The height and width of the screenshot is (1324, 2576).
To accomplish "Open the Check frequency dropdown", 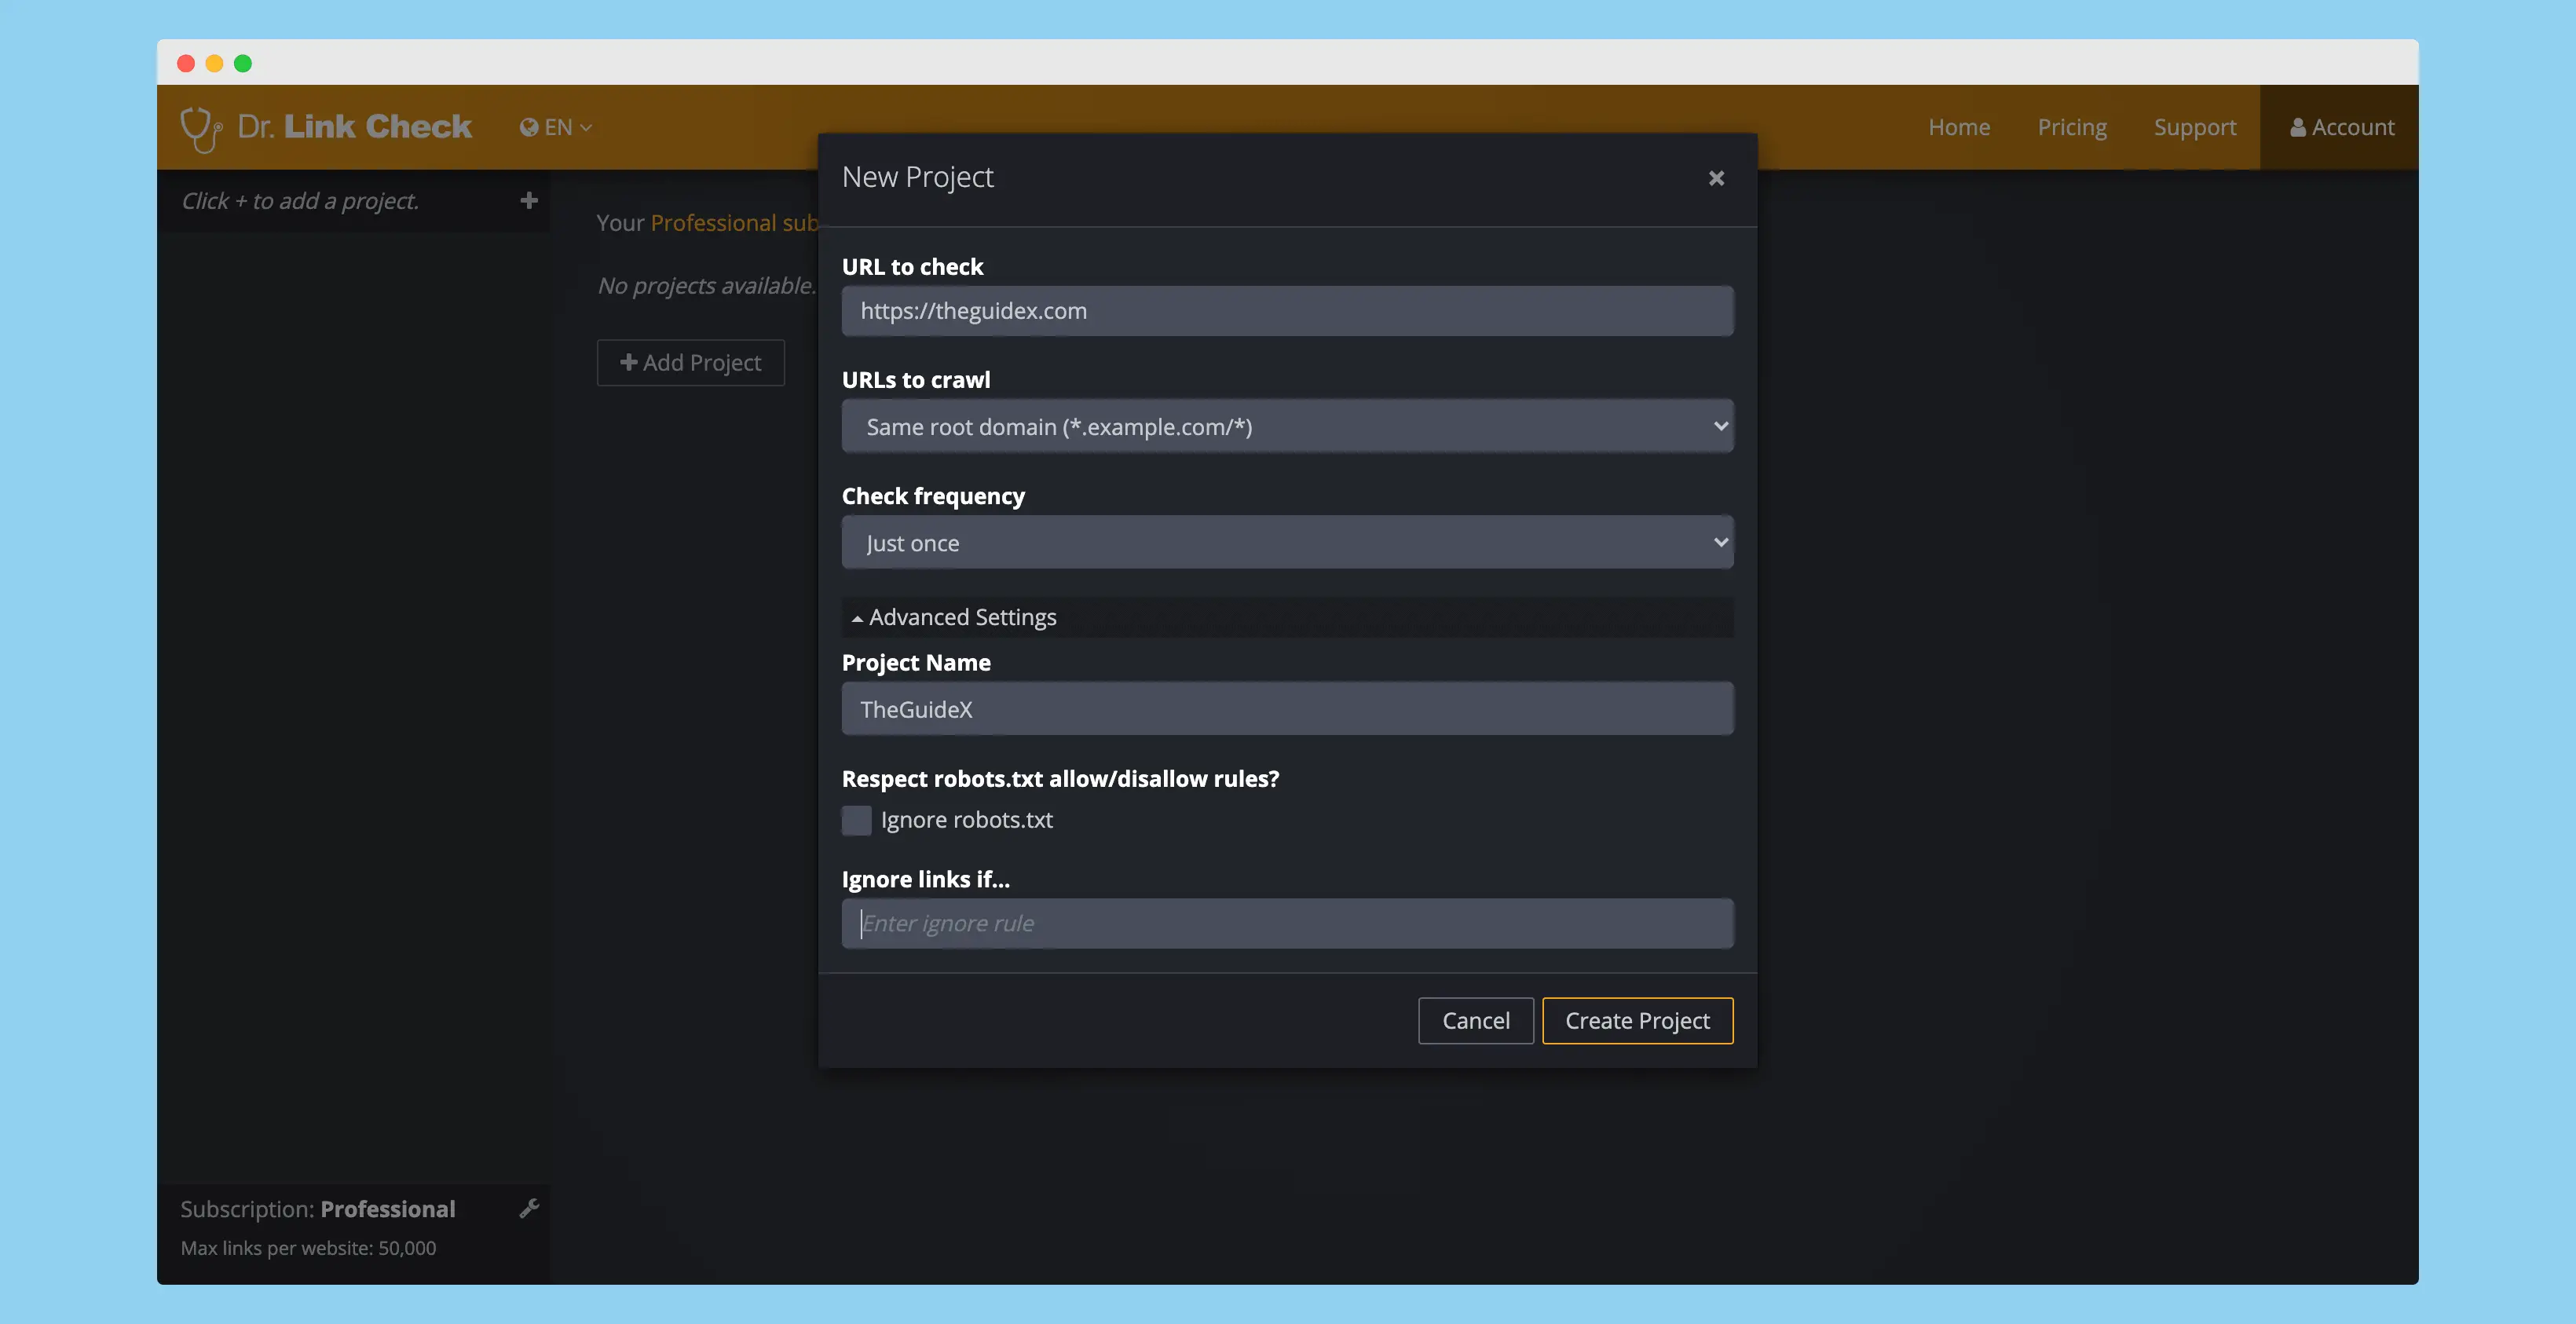I will click(1287, 543).
